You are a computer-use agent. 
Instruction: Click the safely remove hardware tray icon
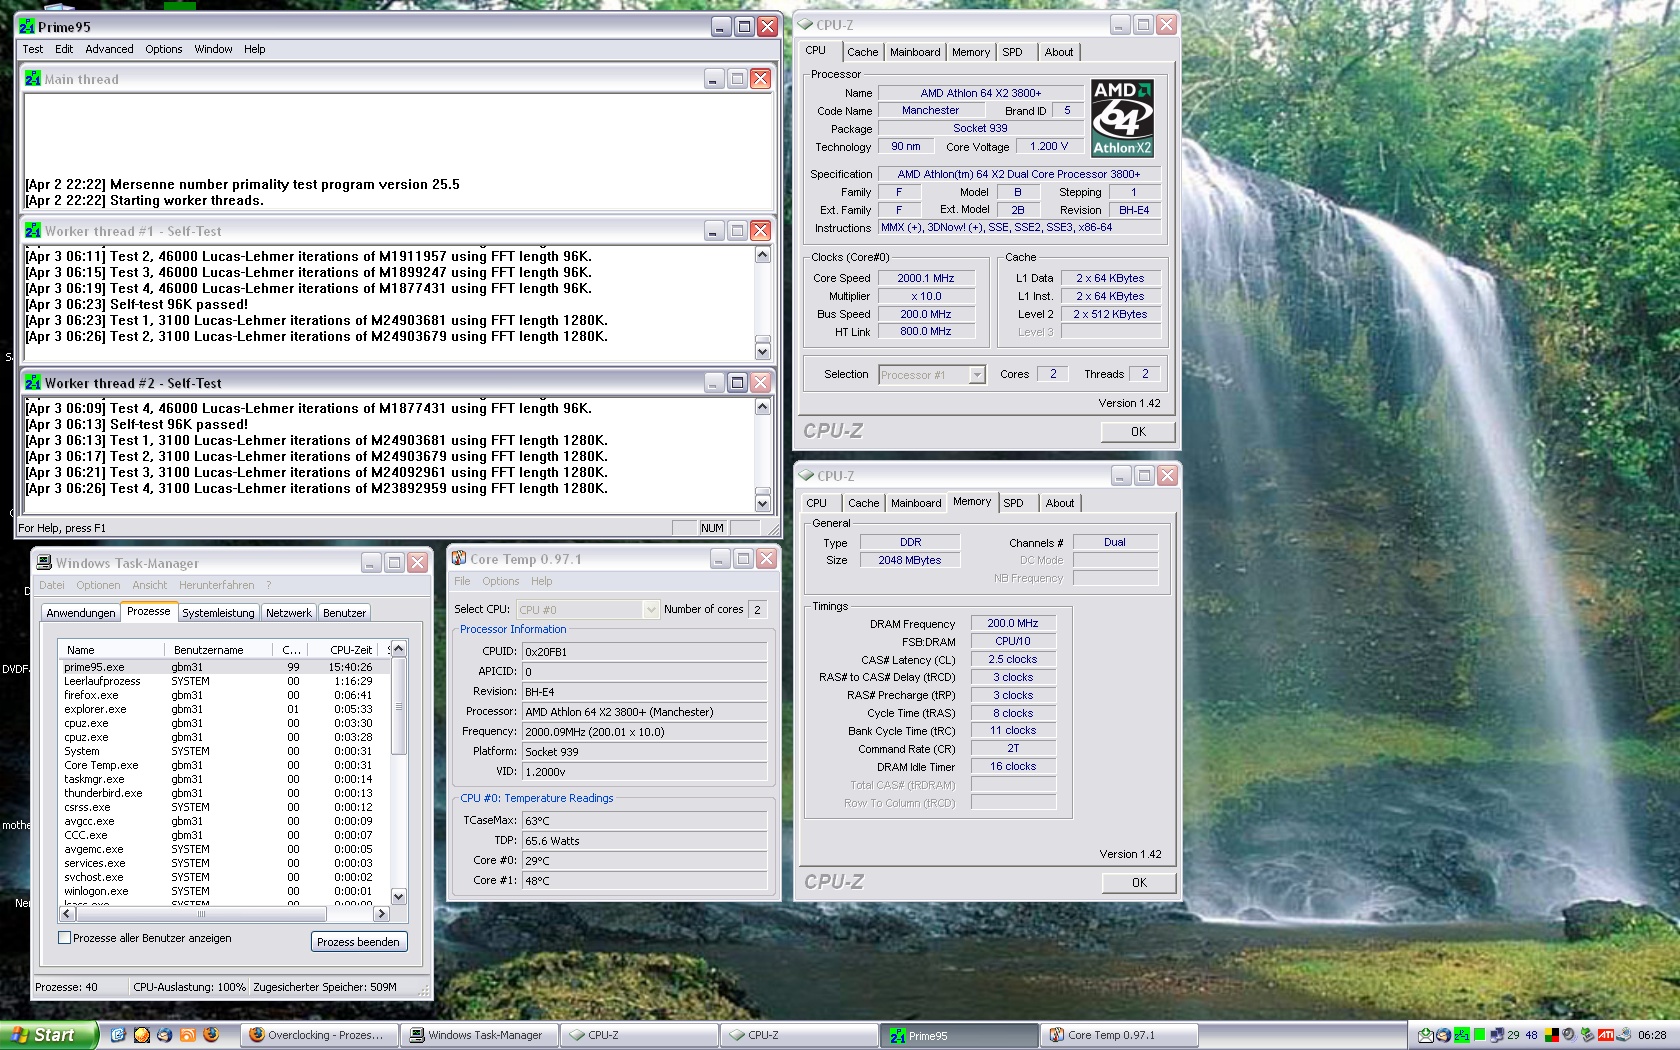[x=1587, y=1035]
